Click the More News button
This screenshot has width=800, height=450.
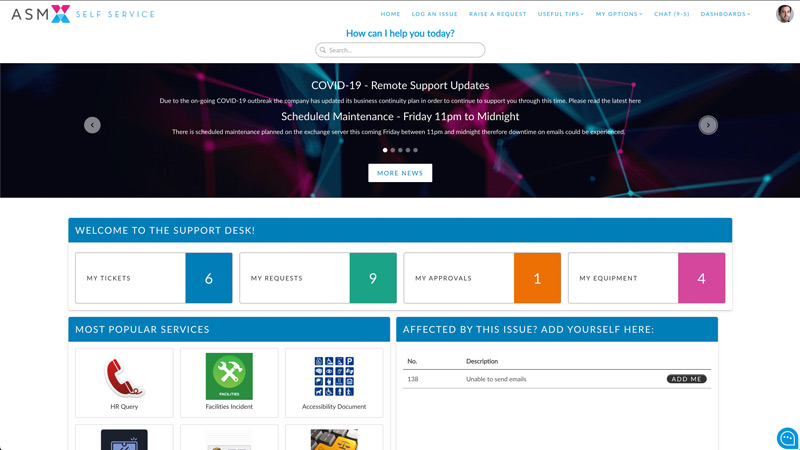pyautogui.click(x=400, y=173)
